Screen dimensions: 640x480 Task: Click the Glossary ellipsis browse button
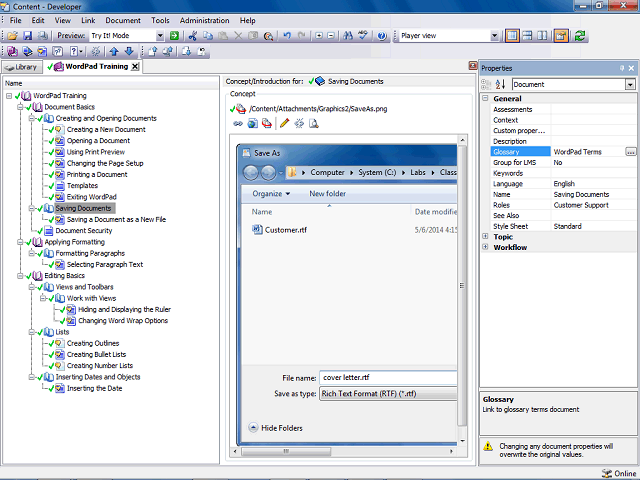(631, 152)
